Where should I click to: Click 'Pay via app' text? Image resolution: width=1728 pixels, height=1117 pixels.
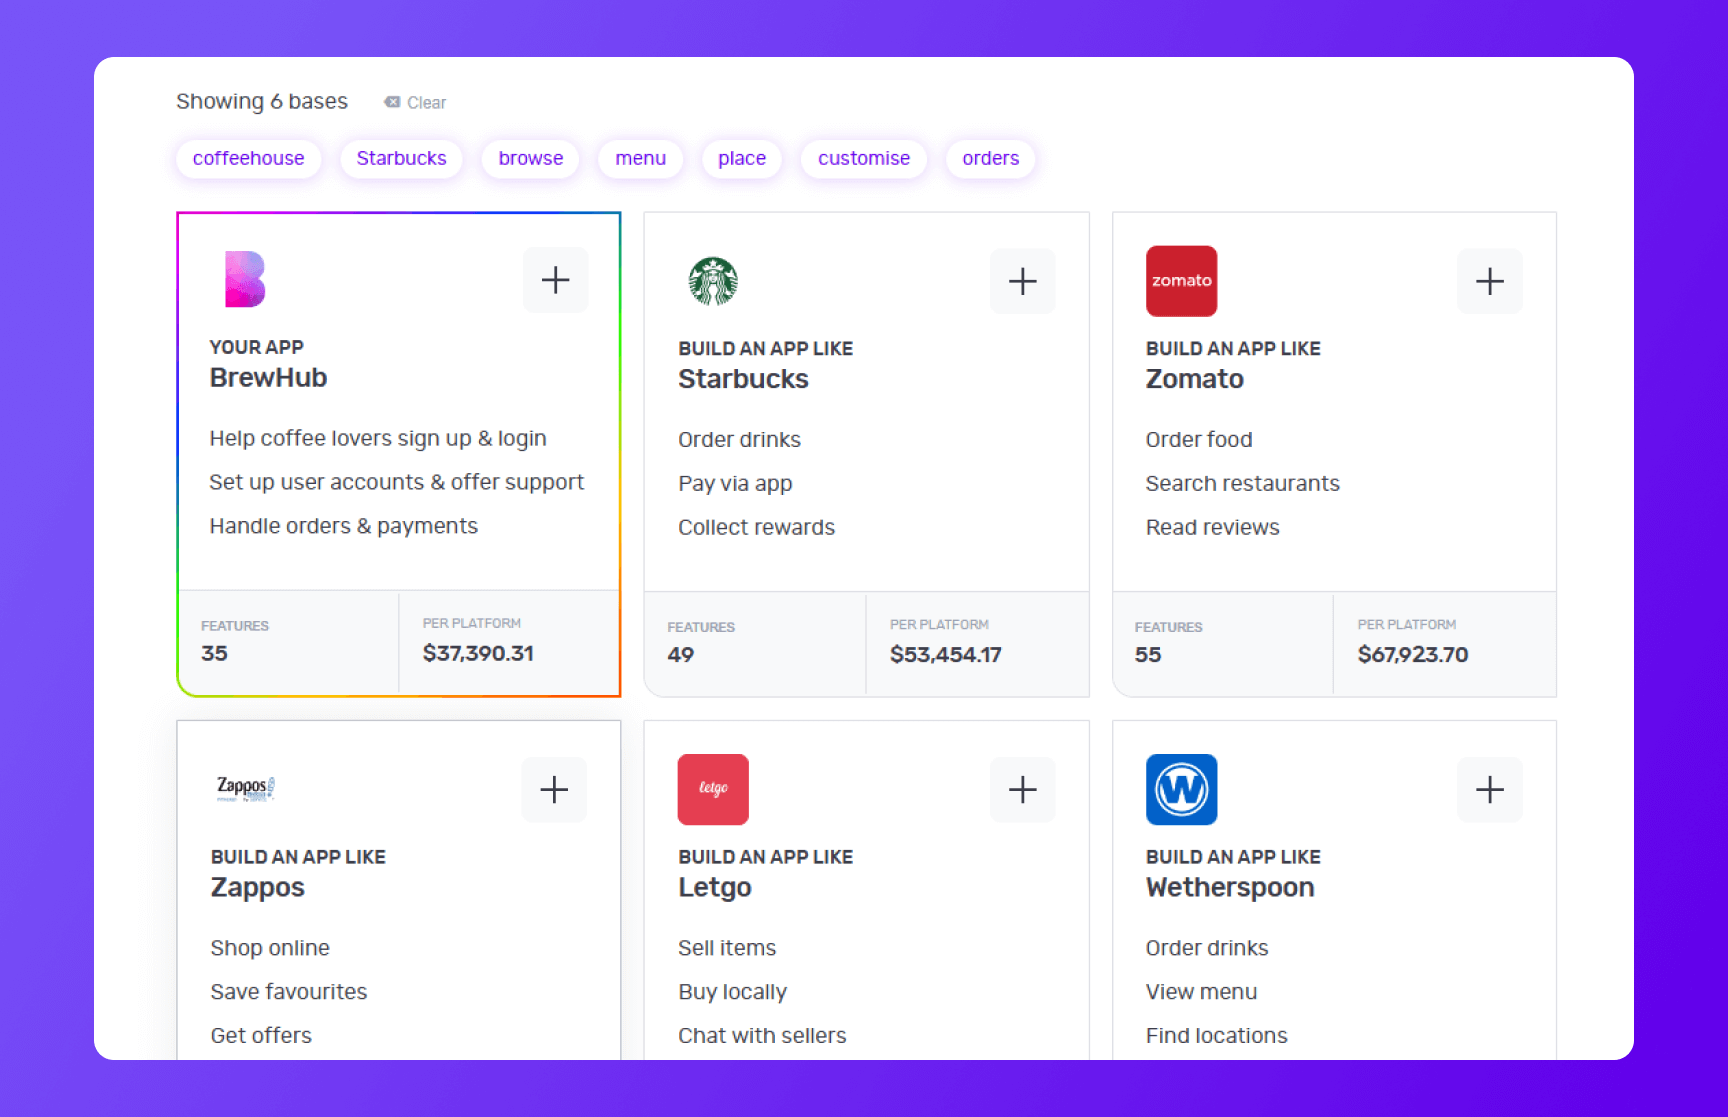click(735, 484)
